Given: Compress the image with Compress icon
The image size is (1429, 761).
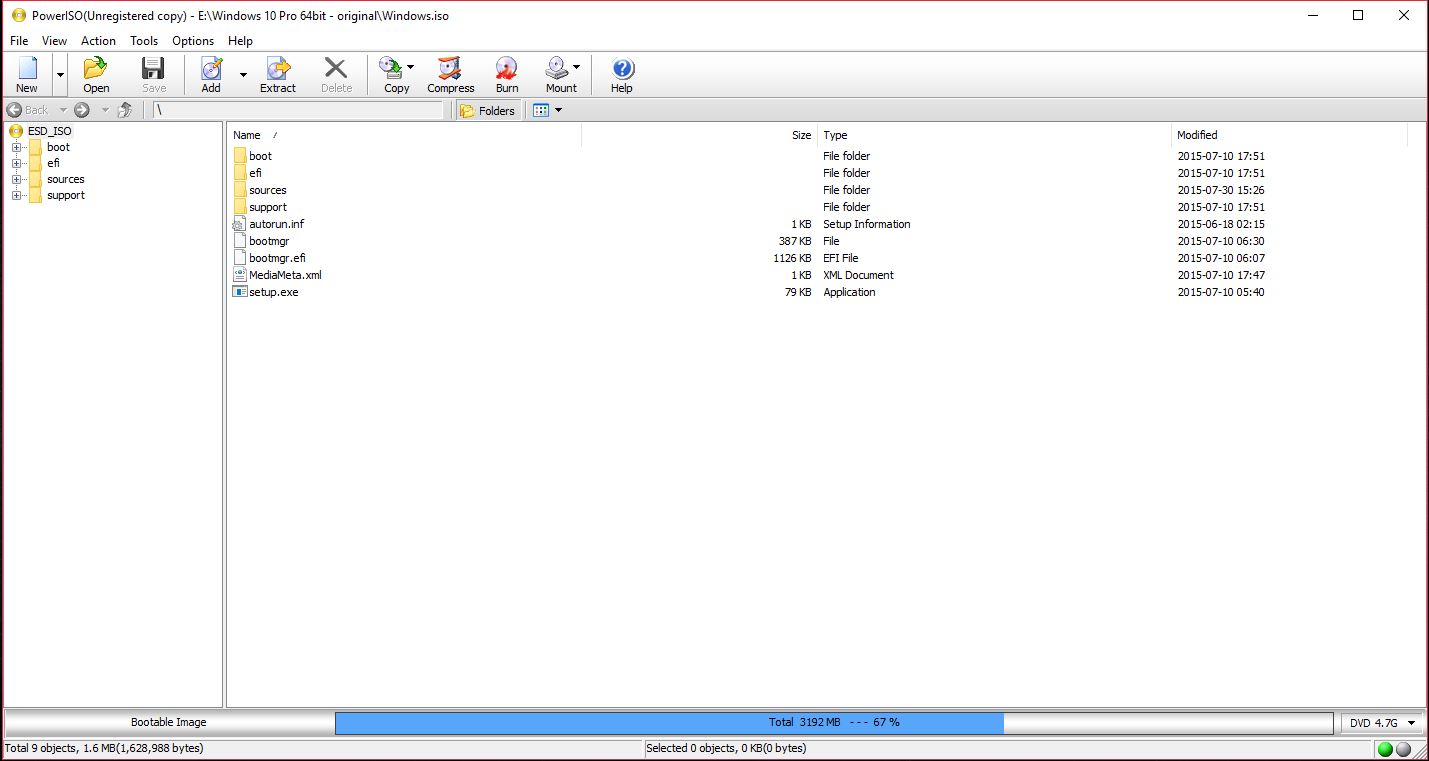Looking at the screenshot, I should 450,74.
